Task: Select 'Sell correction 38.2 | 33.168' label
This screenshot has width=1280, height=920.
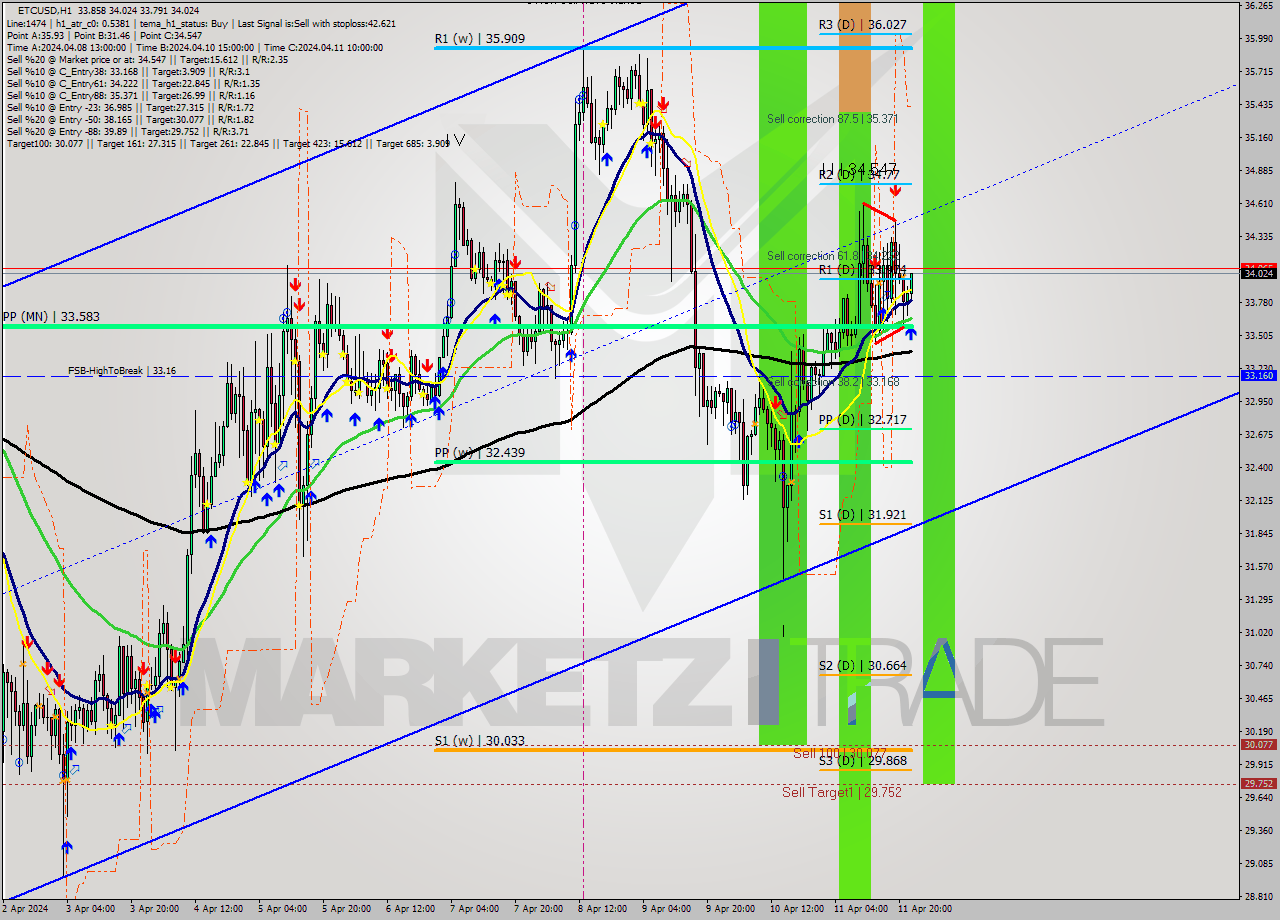Action: pos(832,382)
